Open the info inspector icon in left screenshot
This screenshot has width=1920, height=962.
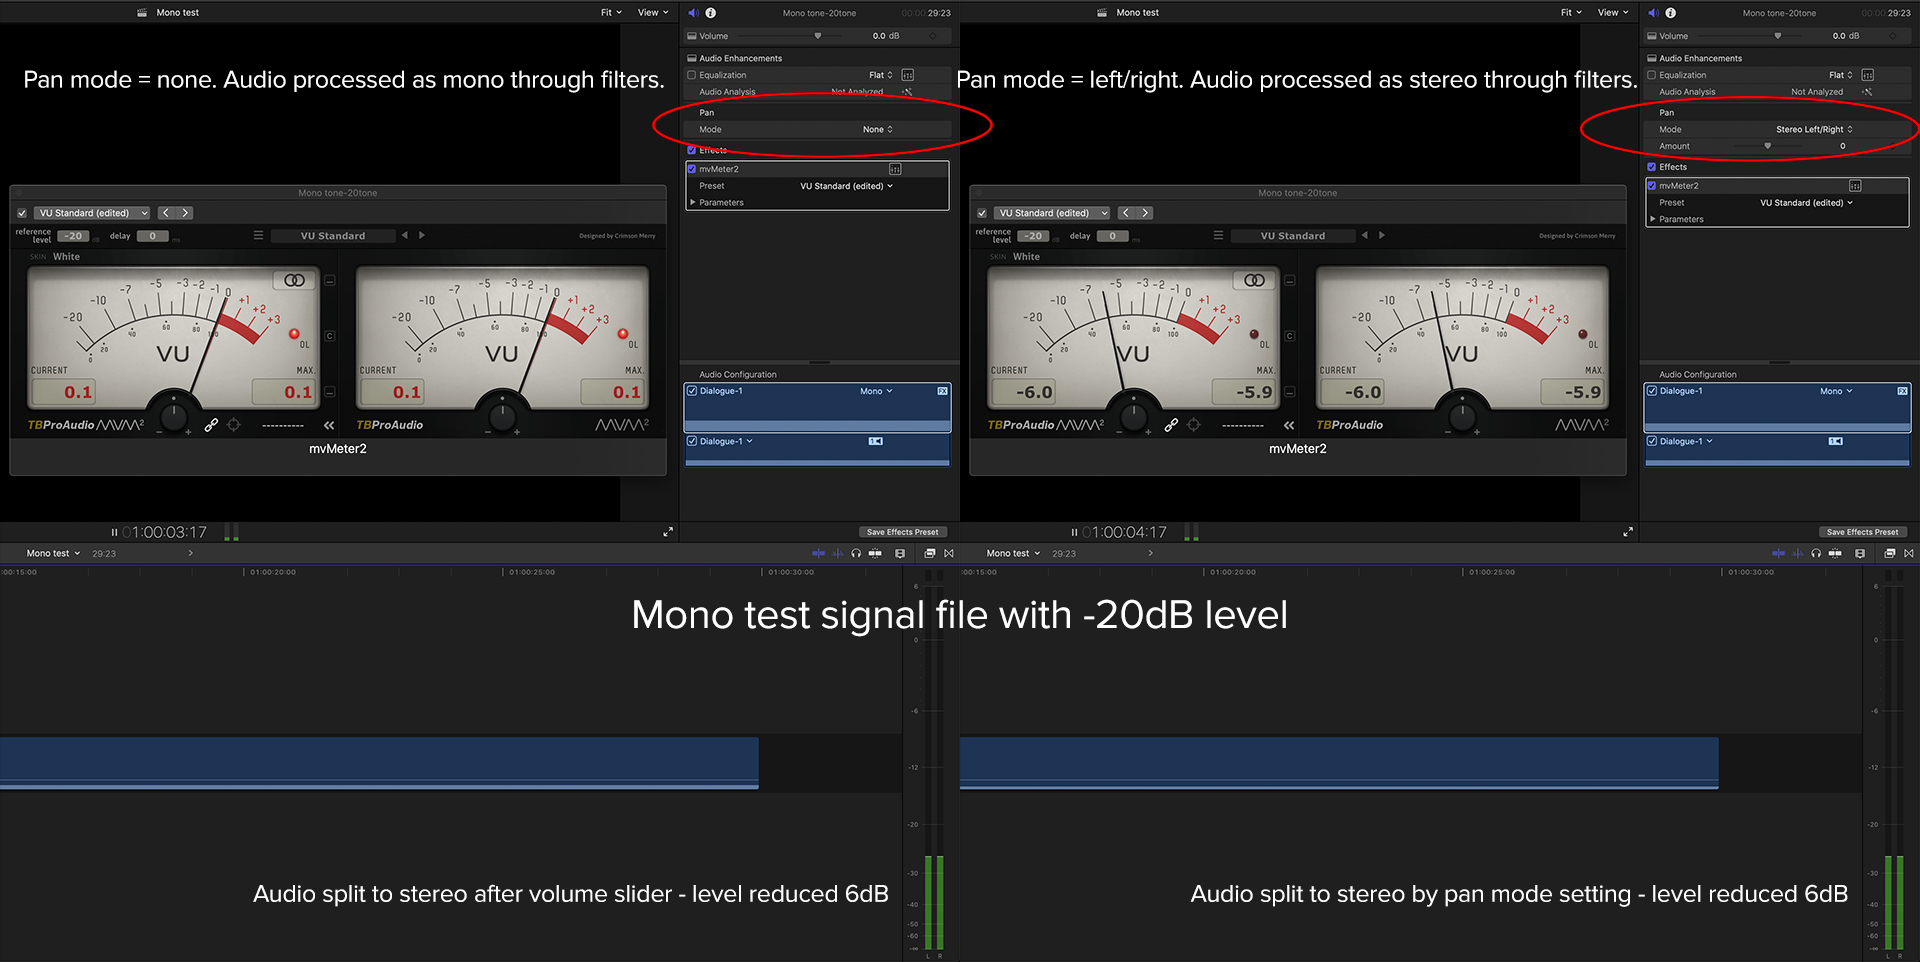(711, 13)
